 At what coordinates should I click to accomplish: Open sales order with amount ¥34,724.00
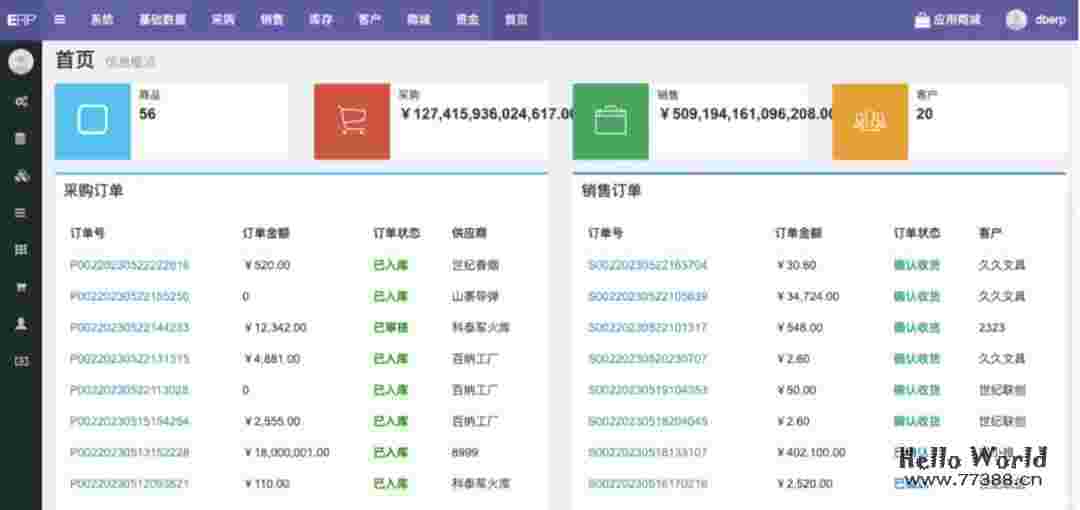647,296
